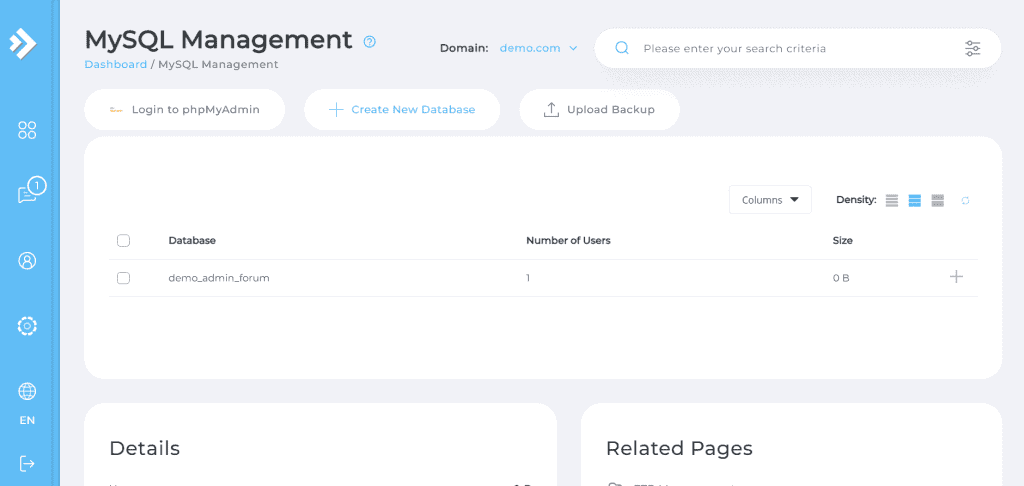Screen dimensions: 1024x486
Task: Set table density to compact
Action: coord(891,200)
